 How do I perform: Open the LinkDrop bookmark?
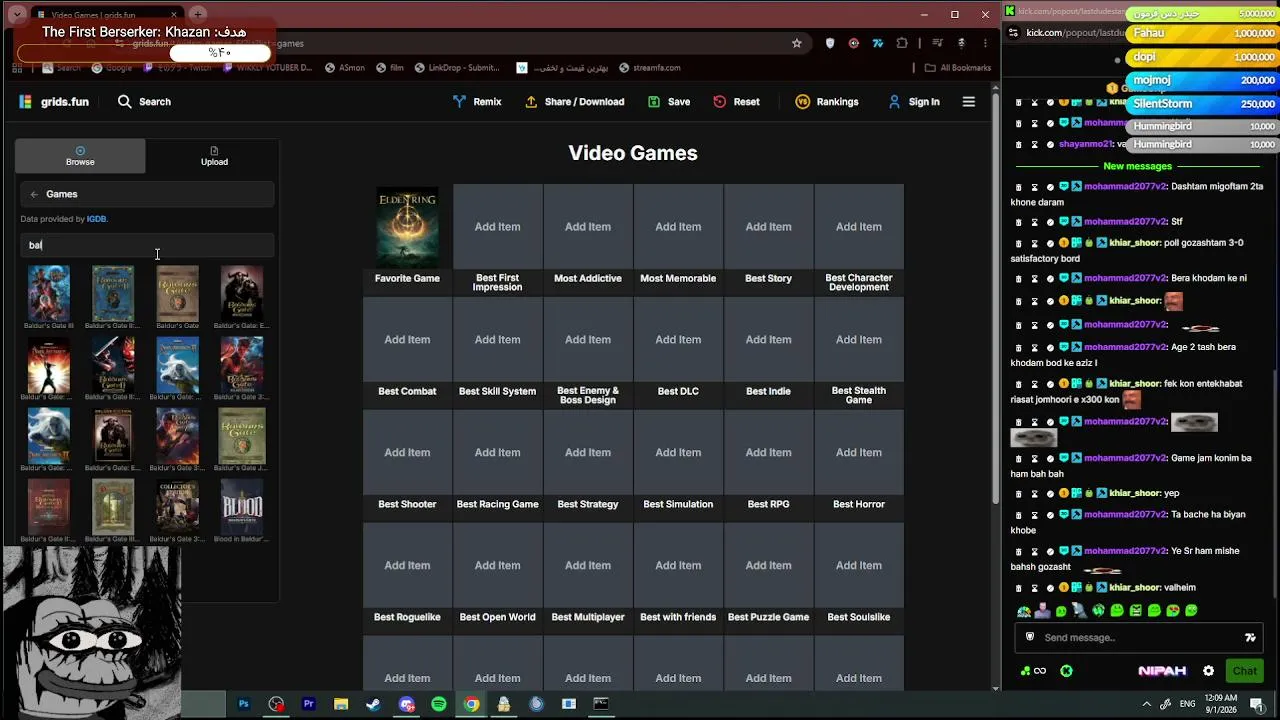pyautogui.click(x=456, y=68)
